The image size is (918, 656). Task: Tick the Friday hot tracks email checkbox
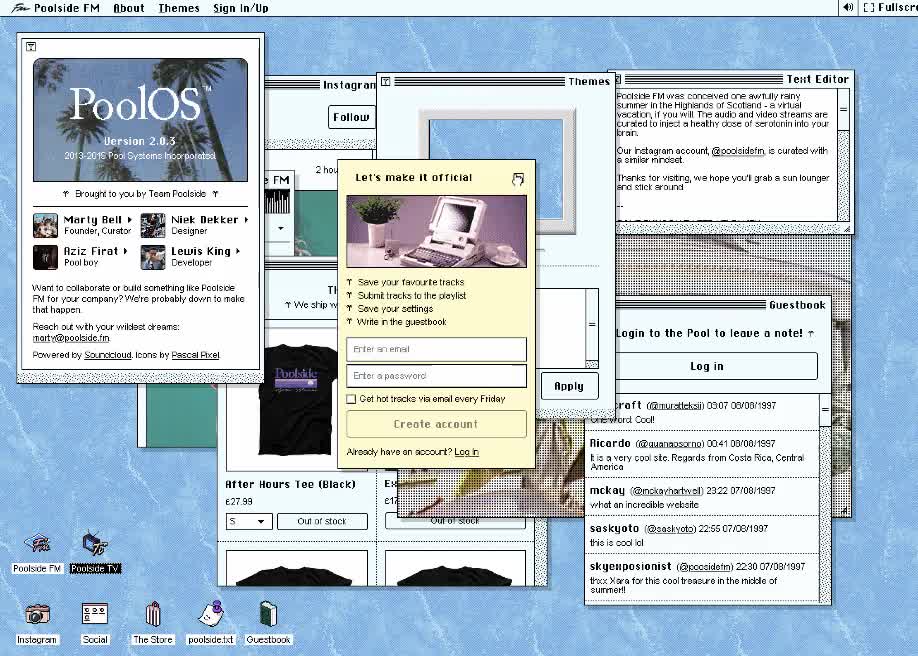(351, 399)
